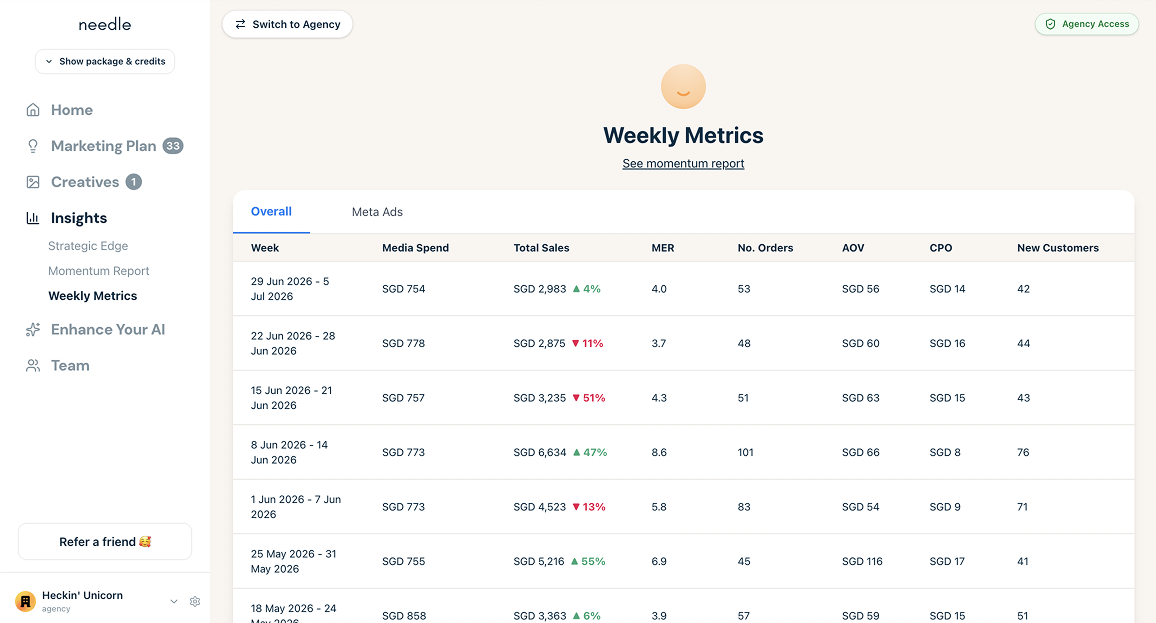Click the Agency Access badge
This screenshot has width=1156, height=623.
coord(1087,24)
